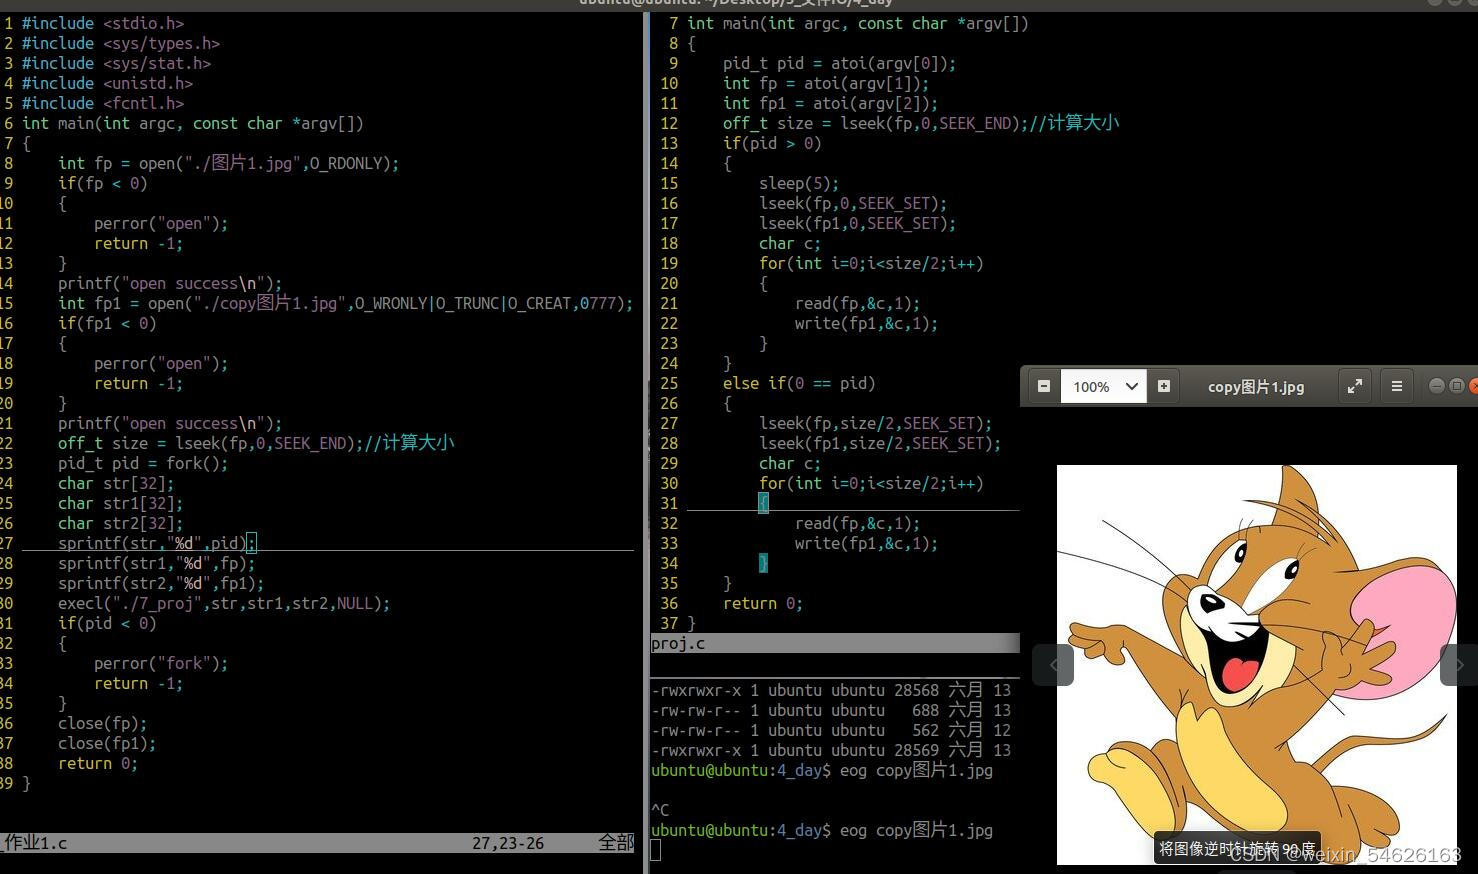Click the close(fp1); line
The image size is (1478, 874).
[x=107, y=743]
